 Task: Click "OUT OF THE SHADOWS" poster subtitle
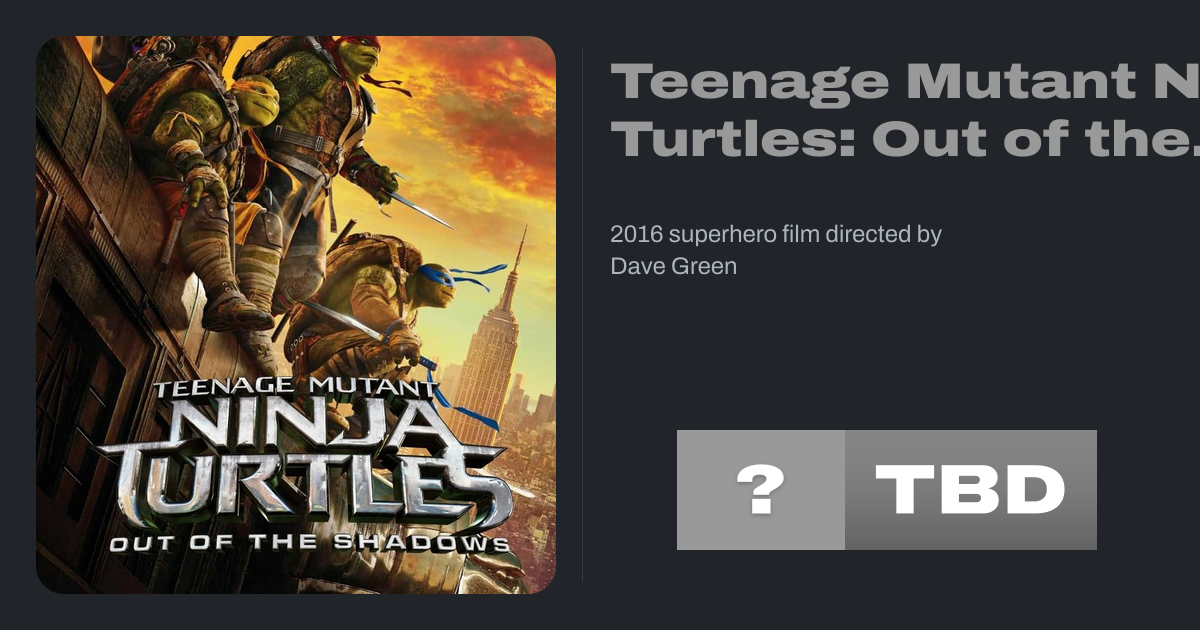[308, 544]
